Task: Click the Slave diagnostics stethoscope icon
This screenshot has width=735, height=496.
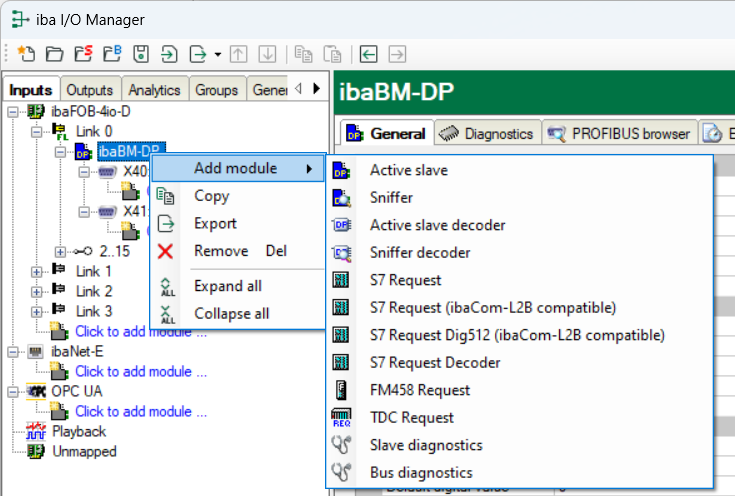Action: coord(341,445)
